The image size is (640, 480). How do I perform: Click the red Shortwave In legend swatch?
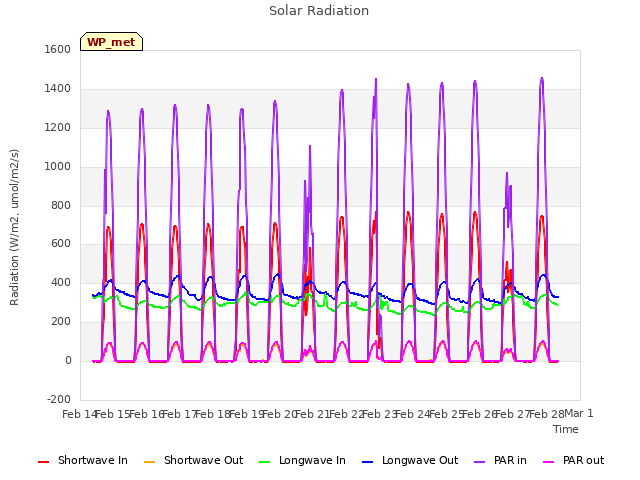point(43,462)
